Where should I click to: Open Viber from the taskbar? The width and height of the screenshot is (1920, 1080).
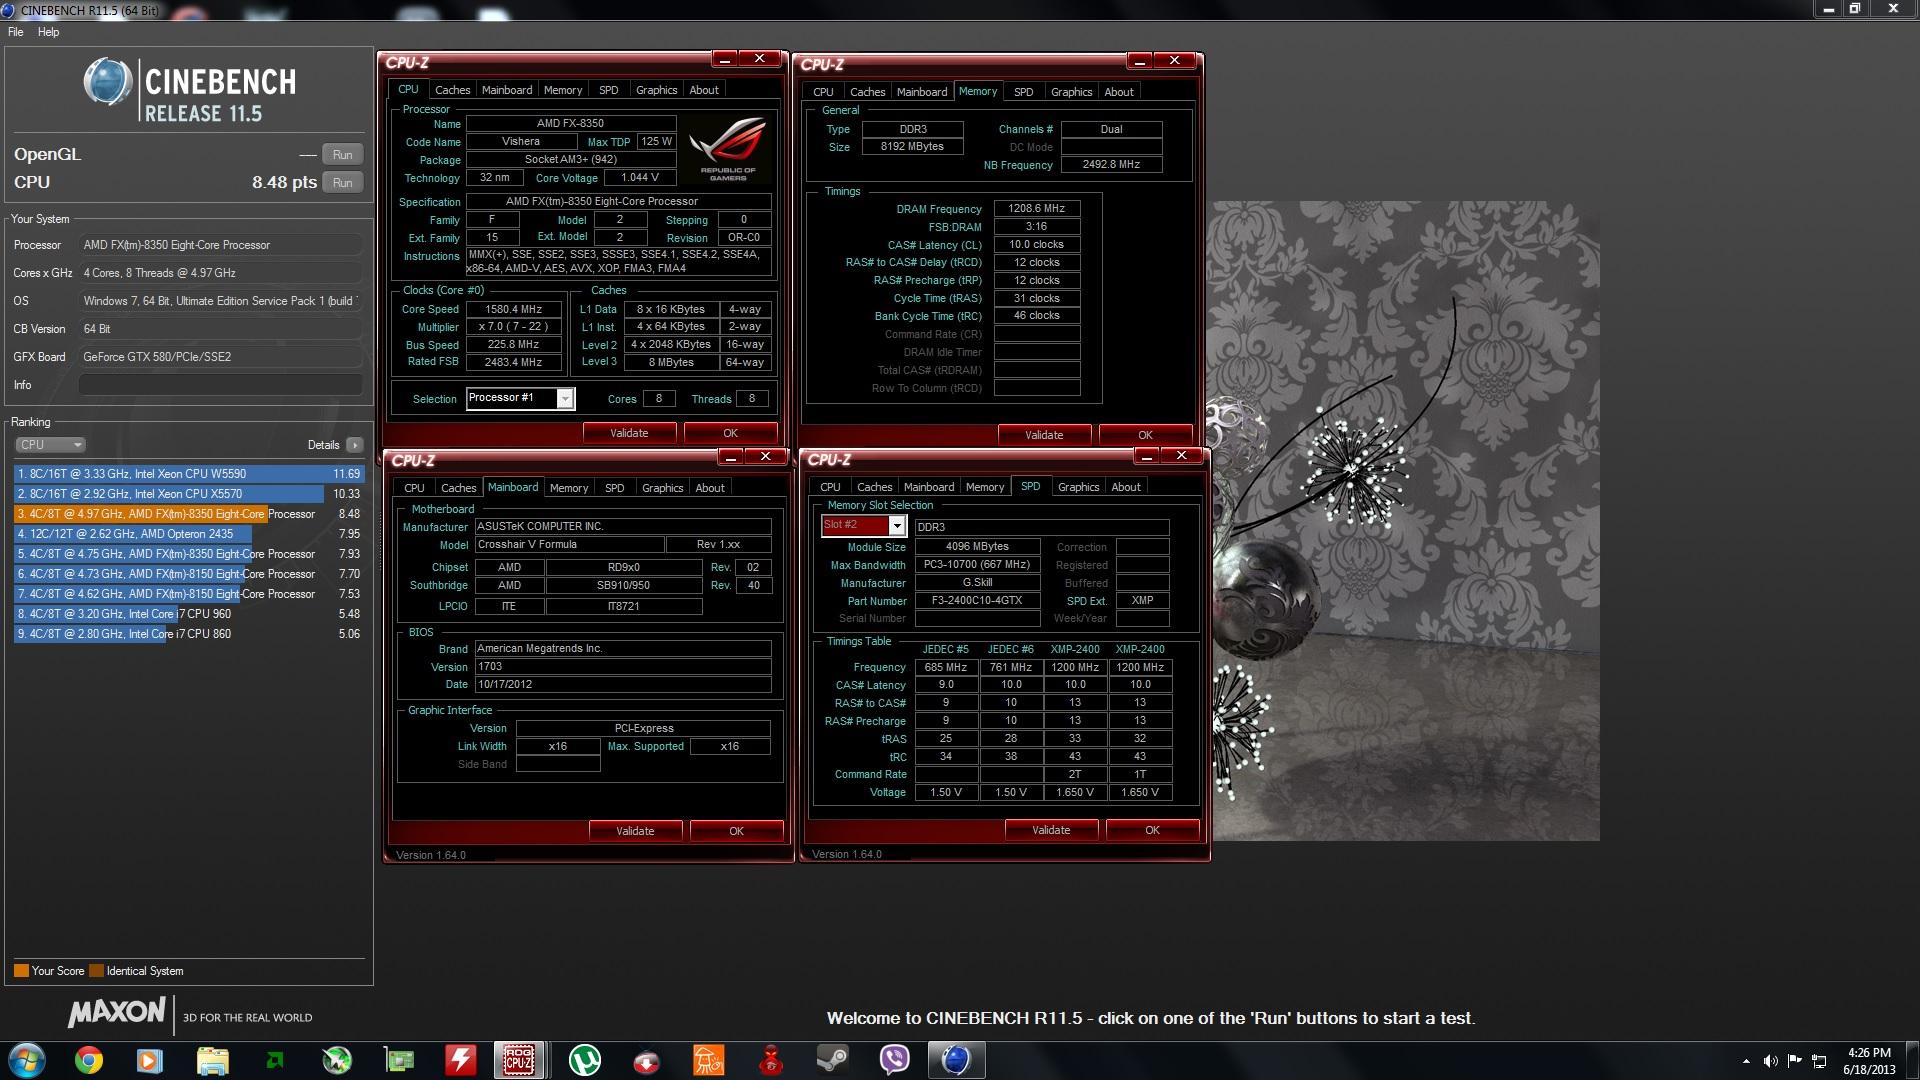(895, 1060)
